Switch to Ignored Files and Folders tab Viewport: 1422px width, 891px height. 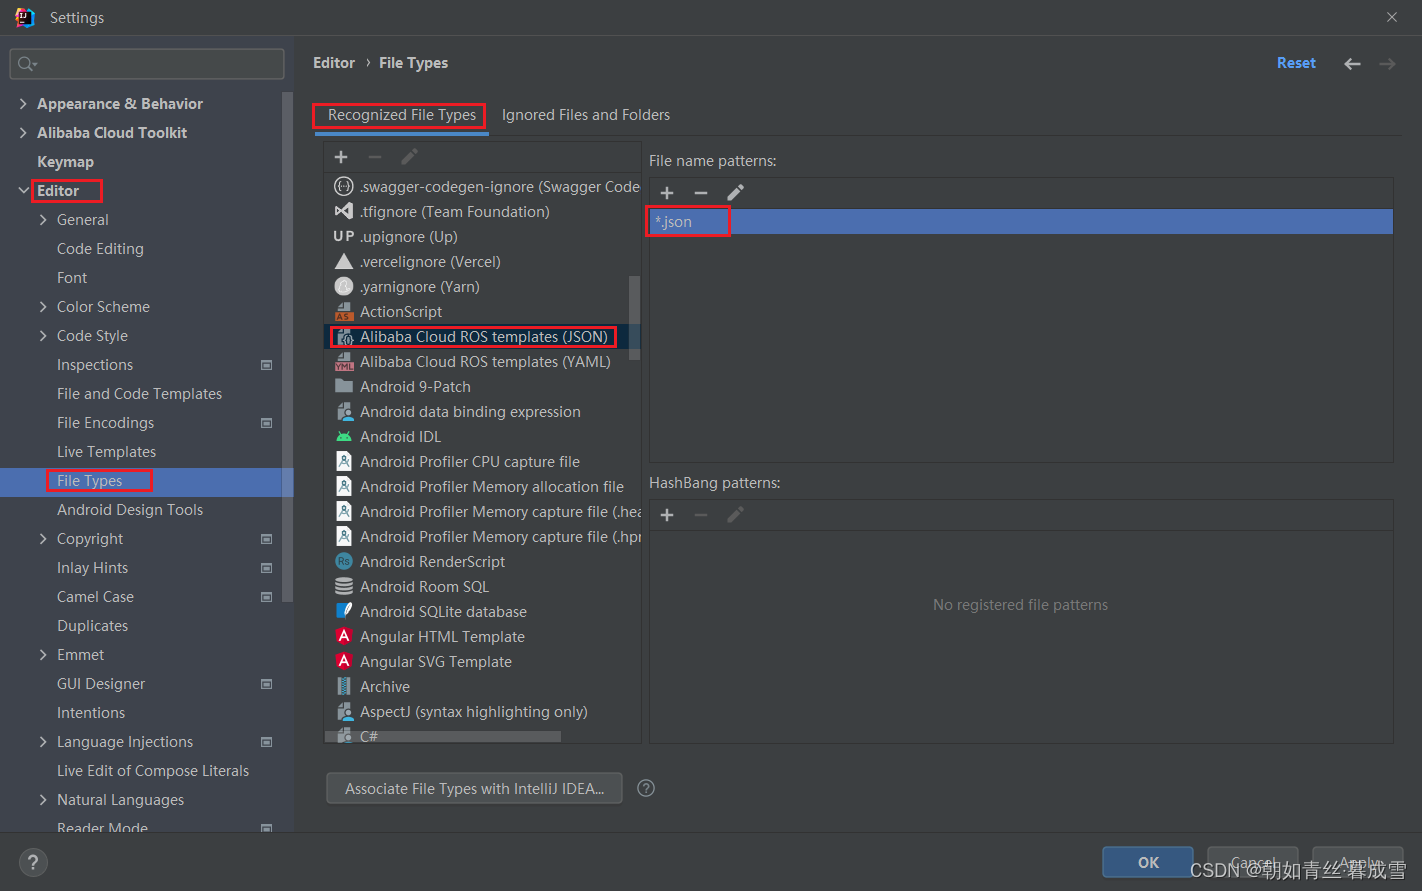(586, 115)
